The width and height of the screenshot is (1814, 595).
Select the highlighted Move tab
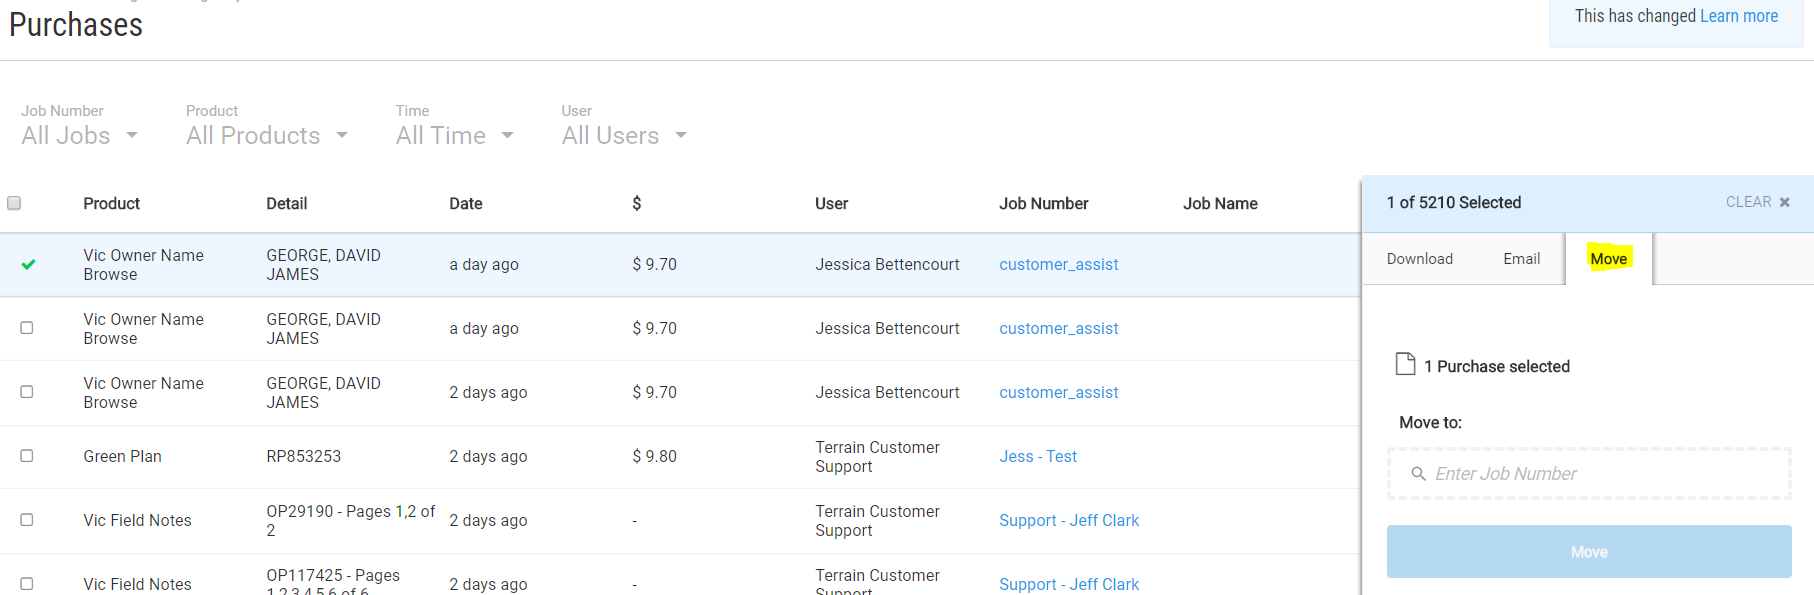tap(1608, 259)
